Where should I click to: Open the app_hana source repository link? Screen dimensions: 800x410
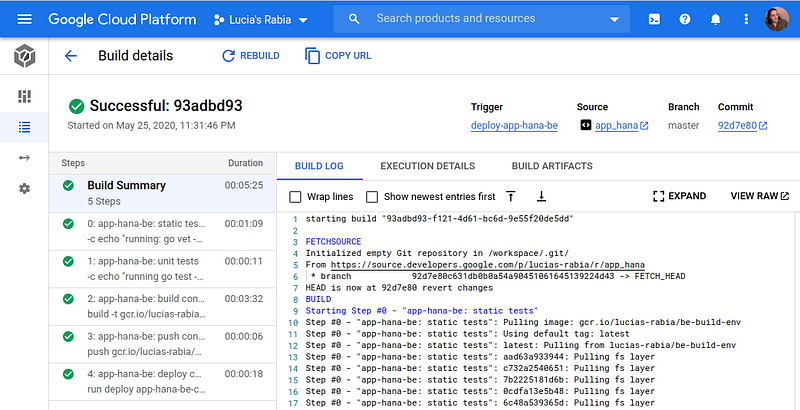[616, 125]
